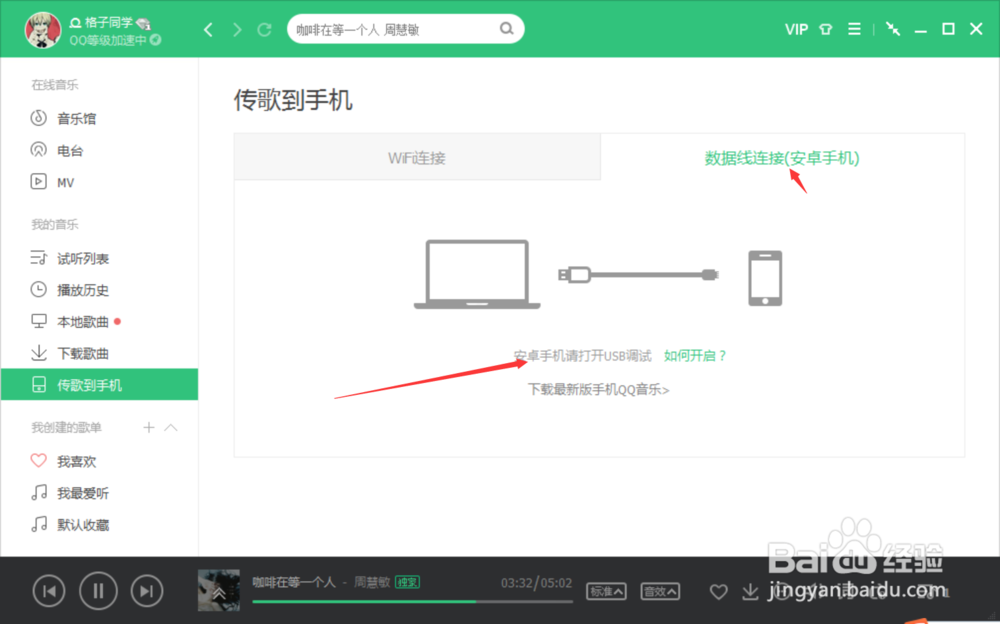Change the player skin via shirt icon
This screenshot has width=1000, height=624.
pos(825,29)
